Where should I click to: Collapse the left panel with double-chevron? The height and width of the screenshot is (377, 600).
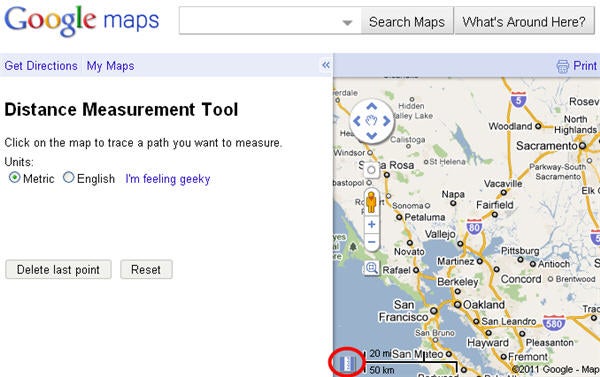point(326,65)
